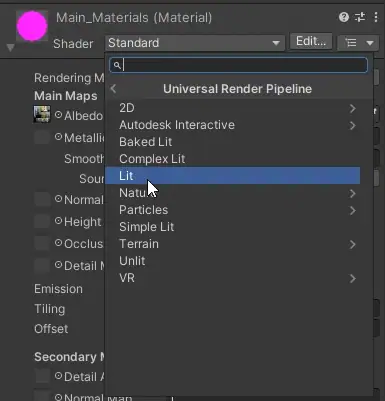This screenshot has height=401, width=385.
Task: Collapse the material foldout triangle
Action: 10,48
